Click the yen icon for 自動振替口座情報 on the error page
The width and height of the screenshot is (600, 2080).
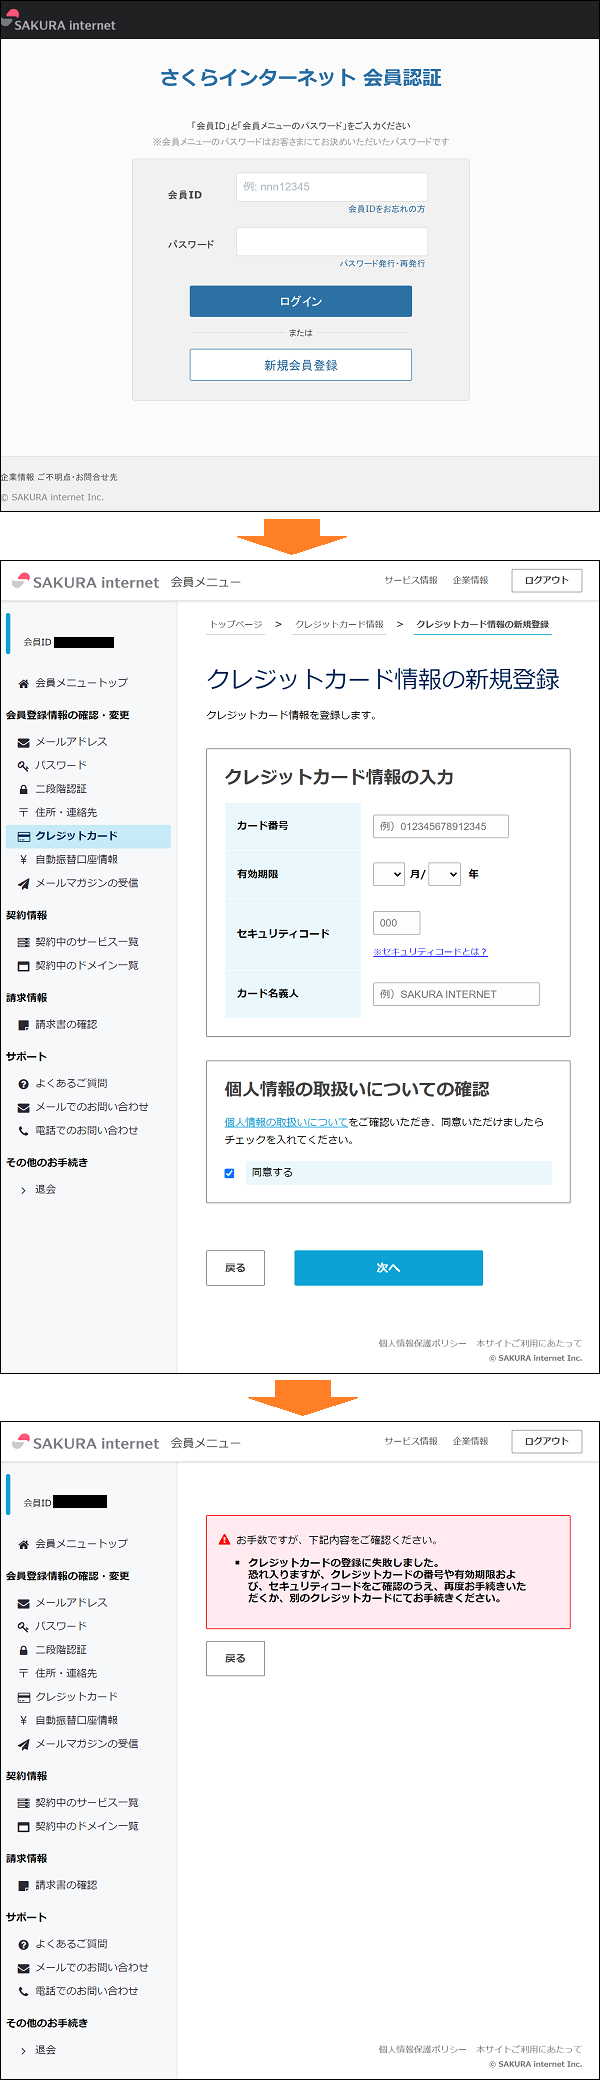point(23,1720)
